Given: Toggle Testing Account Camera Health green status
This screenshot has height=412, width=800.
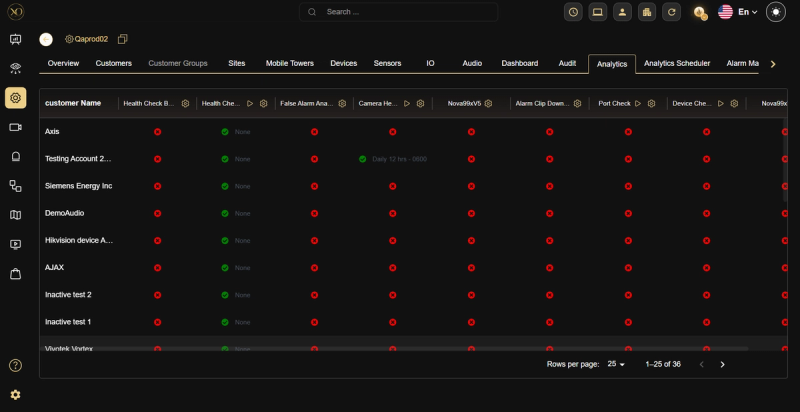Looking at the screenshot, I should 363,159.
